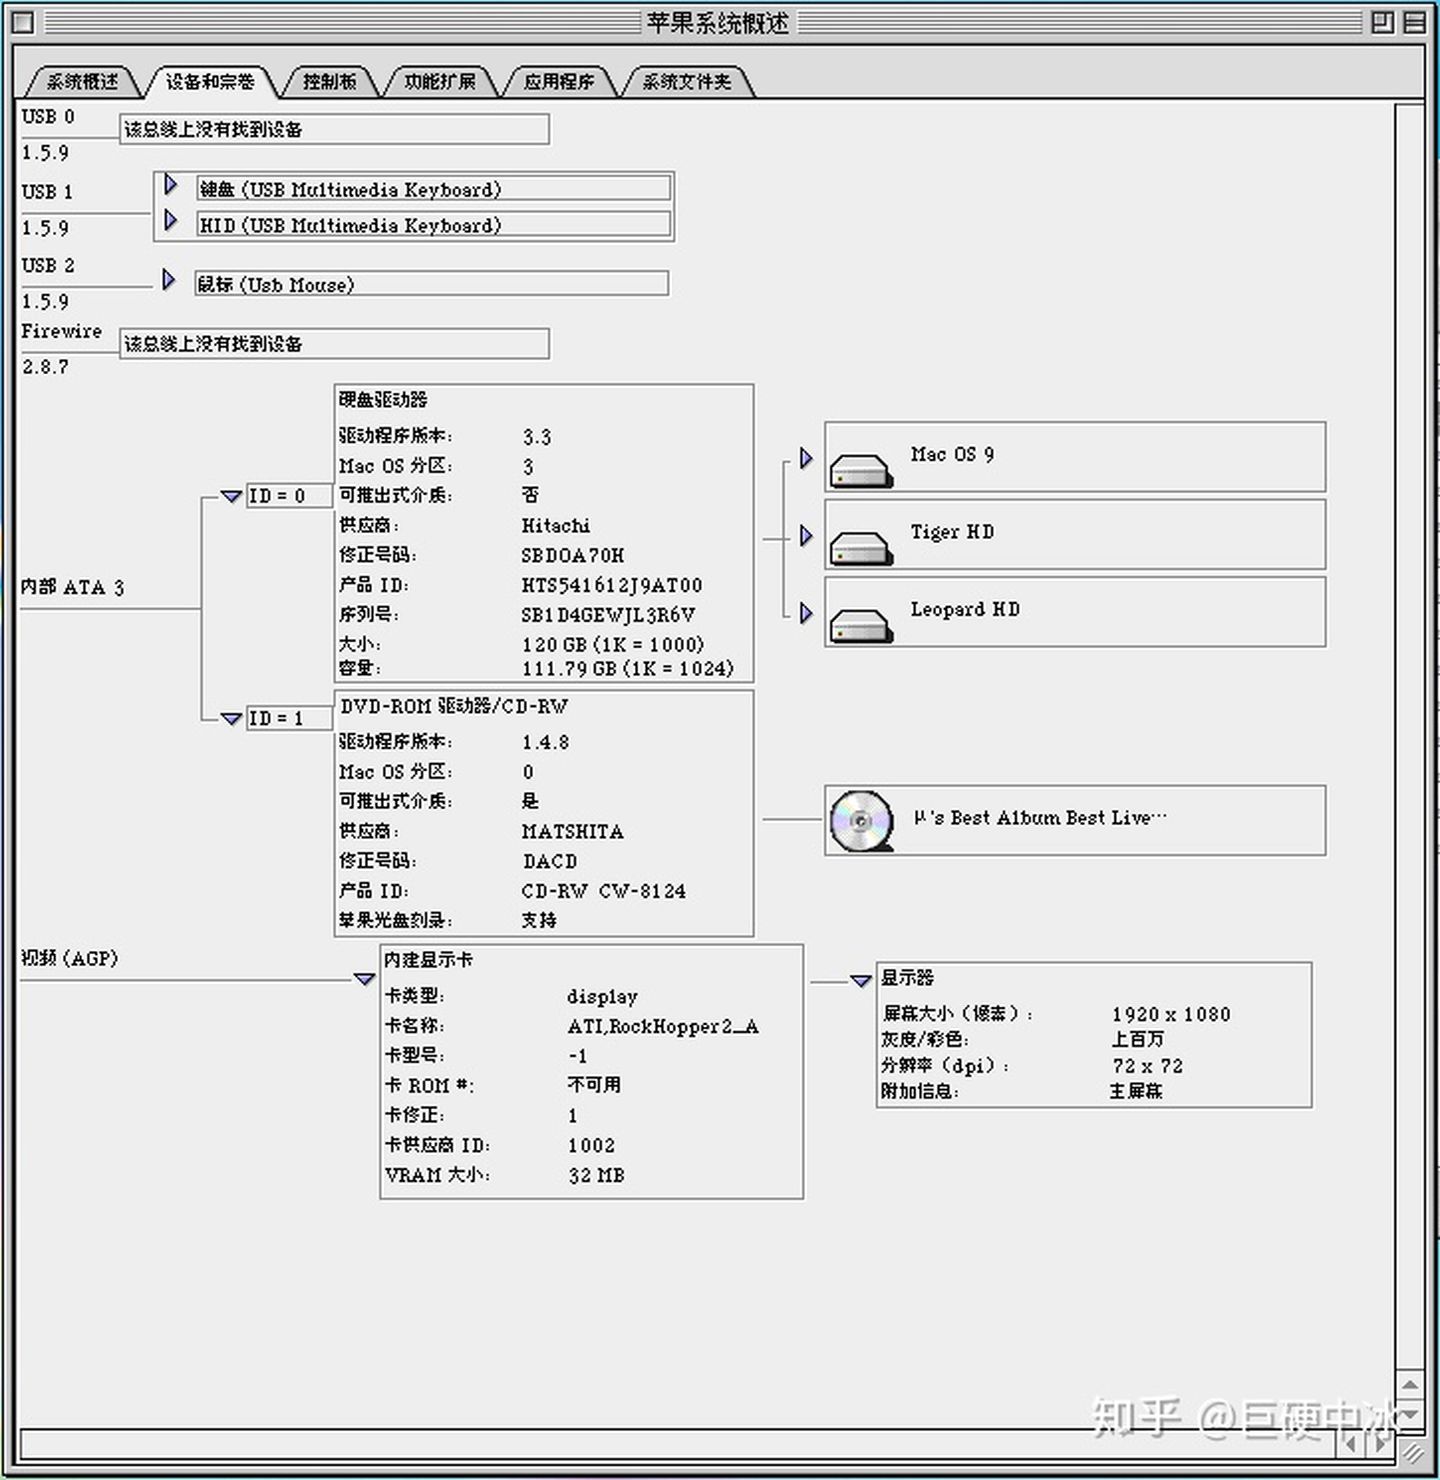Image resolution: width=1440 pixels, height=1480 pixels.
Task: Go to the 应用程序 tab
Action: [x=558, y=82]
